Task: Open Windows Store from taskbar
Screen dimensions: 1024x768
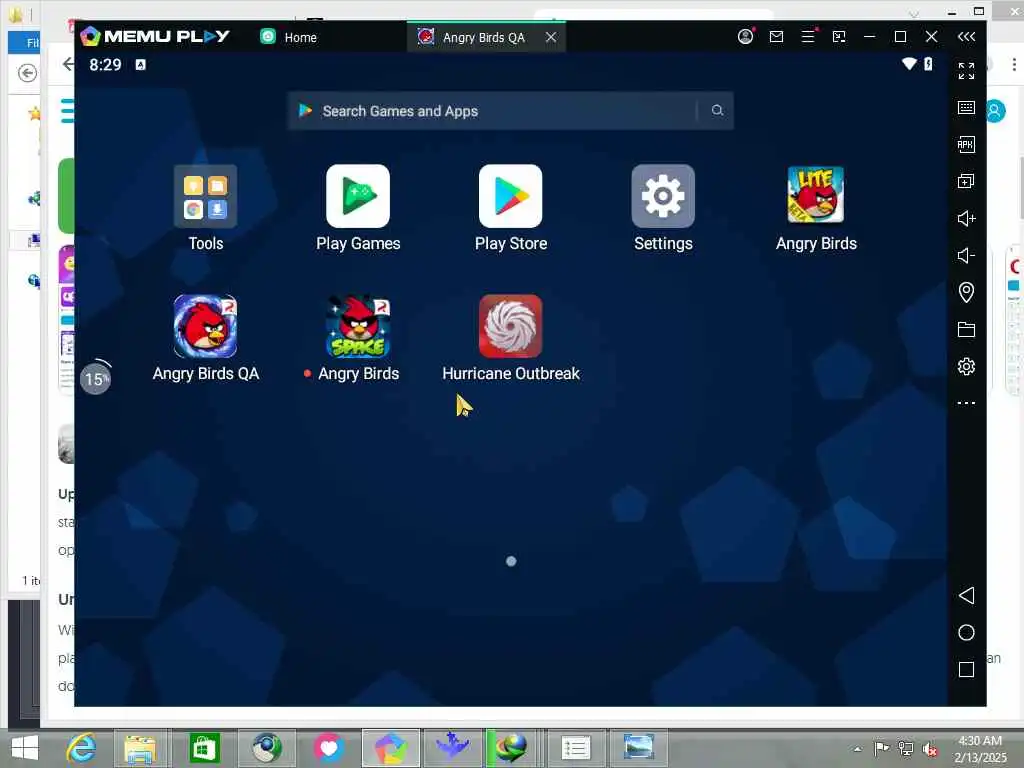Action: click(204, 748)
